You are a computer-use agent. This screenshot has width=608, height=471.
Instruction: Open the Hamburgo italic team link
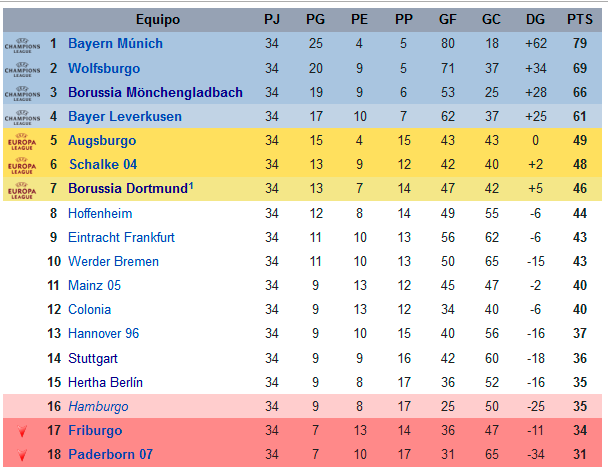point(98,406)
